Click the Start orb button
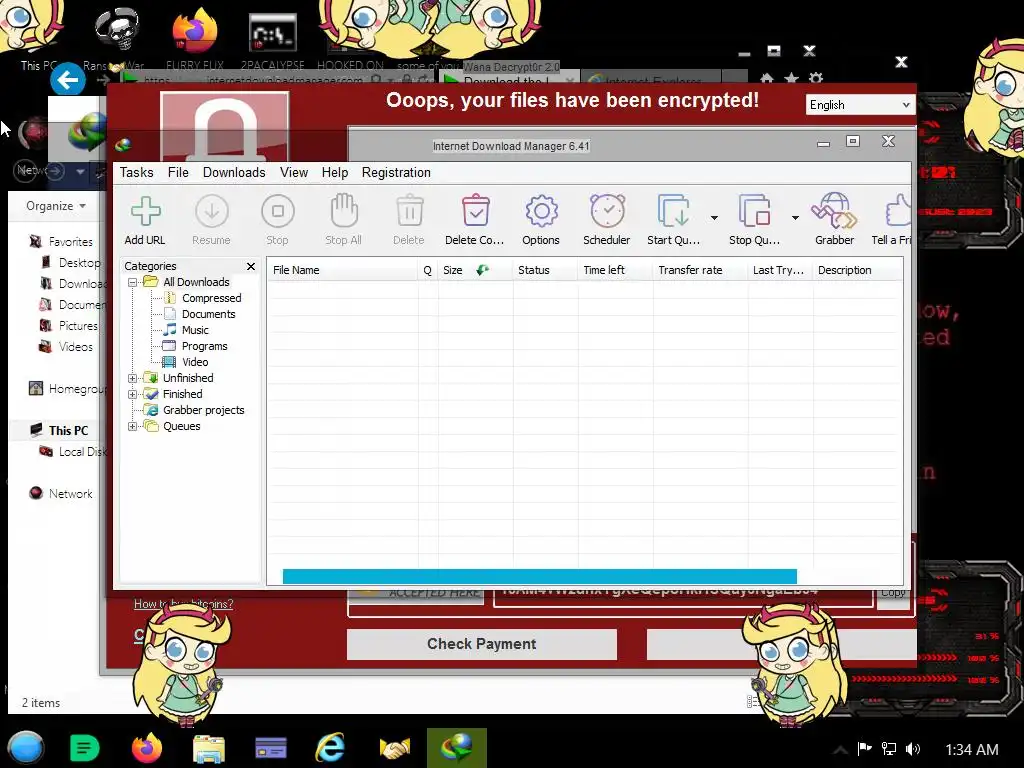Viewport: 1024px width, 768px height. pyautogui.click(x=25, y=748)
